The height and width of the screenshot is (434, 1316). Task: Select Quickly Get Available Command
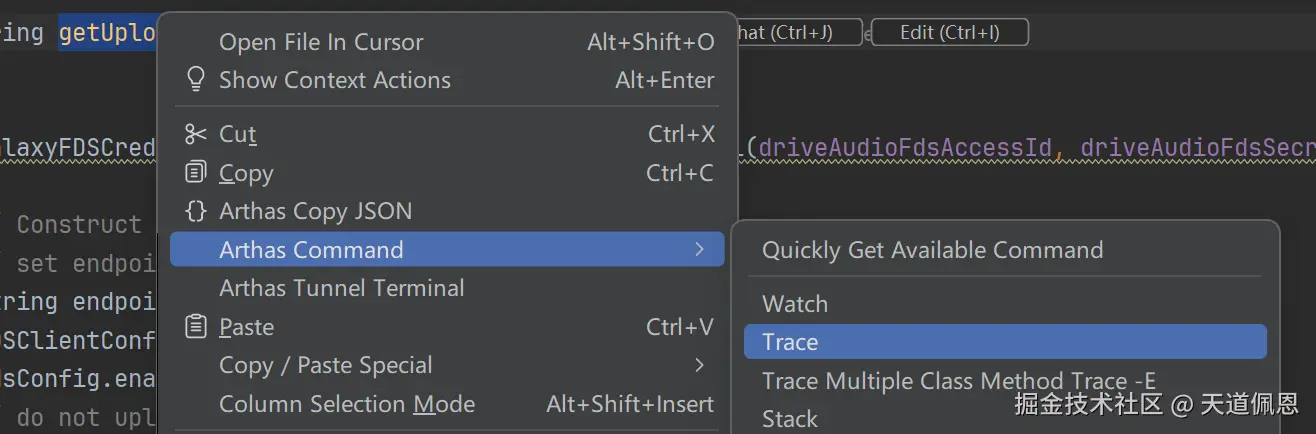point(932,250)
